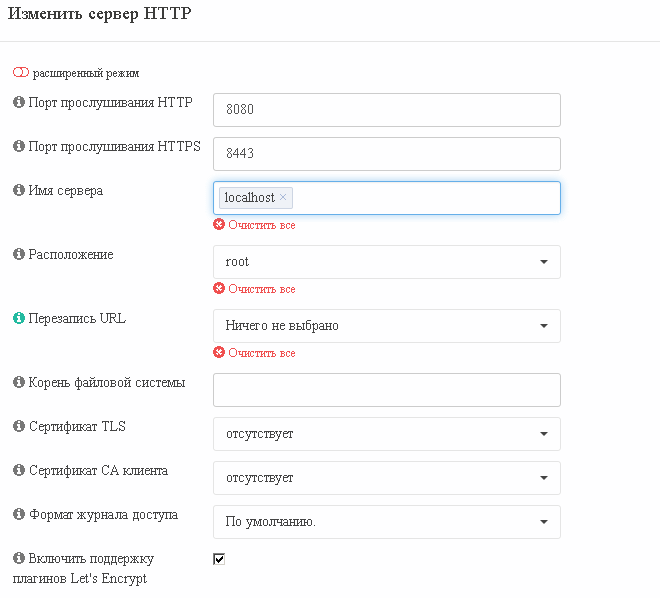660x598 pixels.
Task: Toggle расширенный режим switch
Action: 21,73
